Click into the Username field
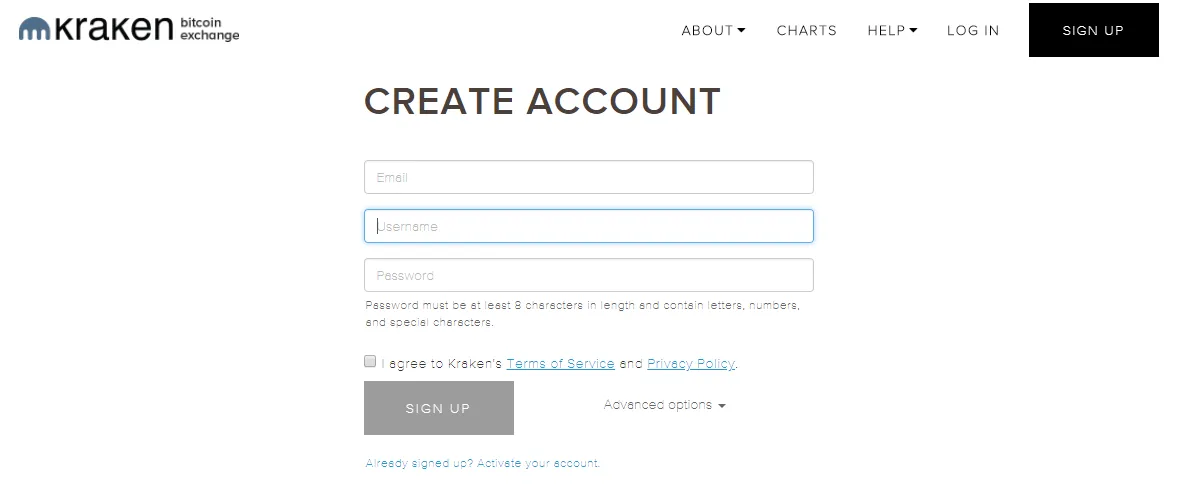1183x490 pixels. tap(588, 226)
